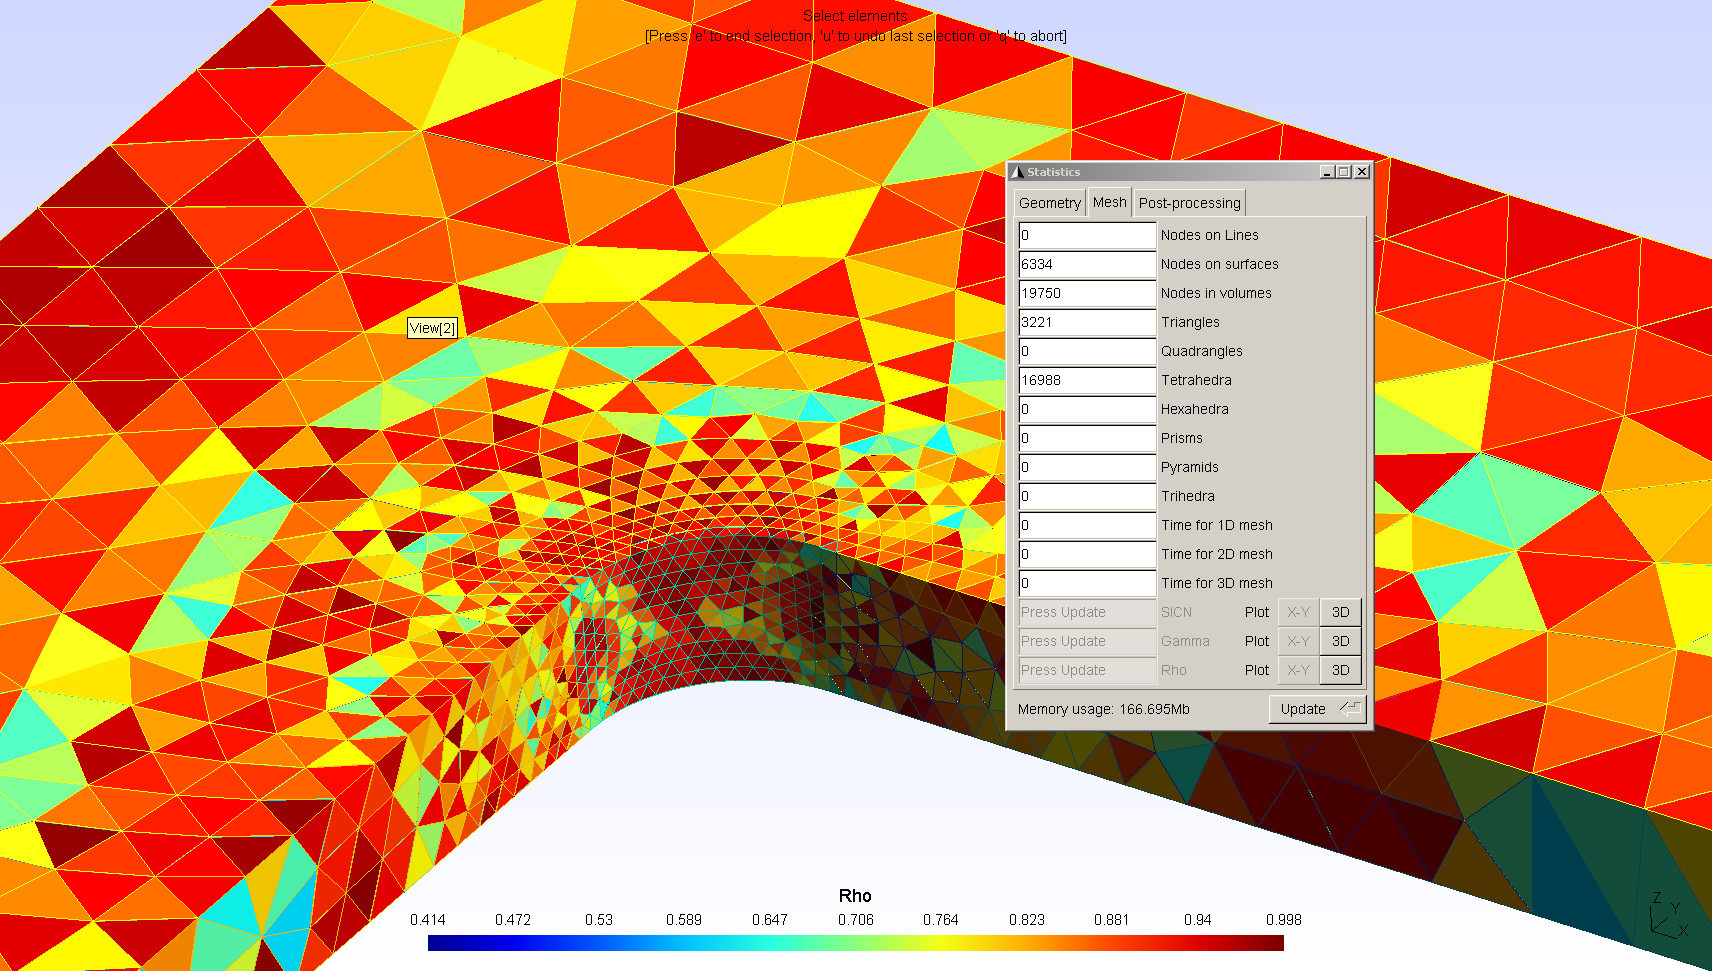Minimize the Statistics window
The height and width of the screenshot is (971, 1712).
(x=1327, y=172)
